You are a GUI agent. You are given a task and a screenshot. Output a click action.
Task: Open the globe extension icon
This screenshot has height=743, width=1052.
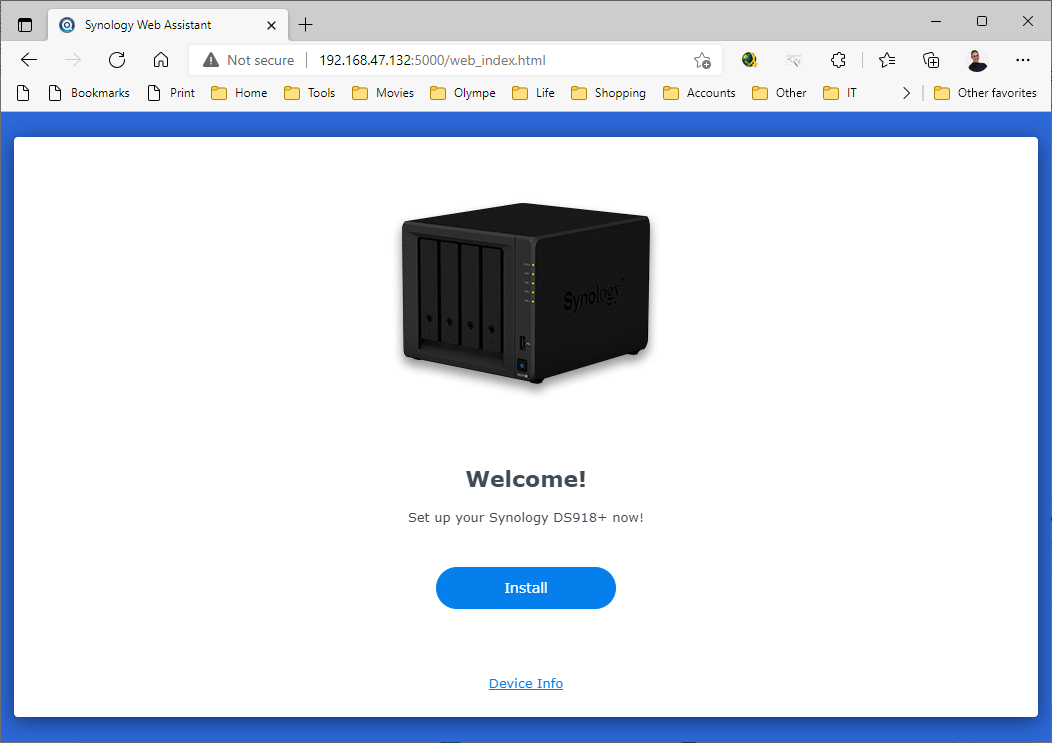749,60
